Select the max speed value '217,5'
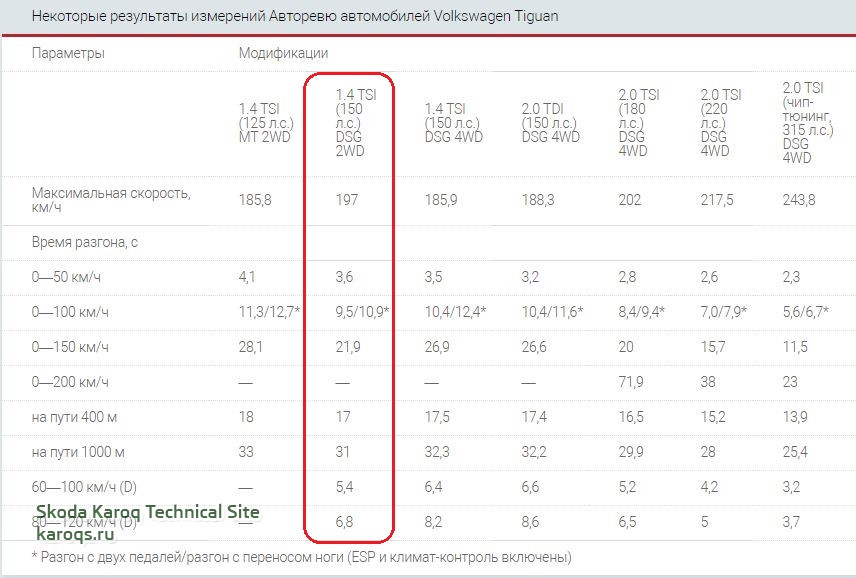 click(x=717, y=200)
